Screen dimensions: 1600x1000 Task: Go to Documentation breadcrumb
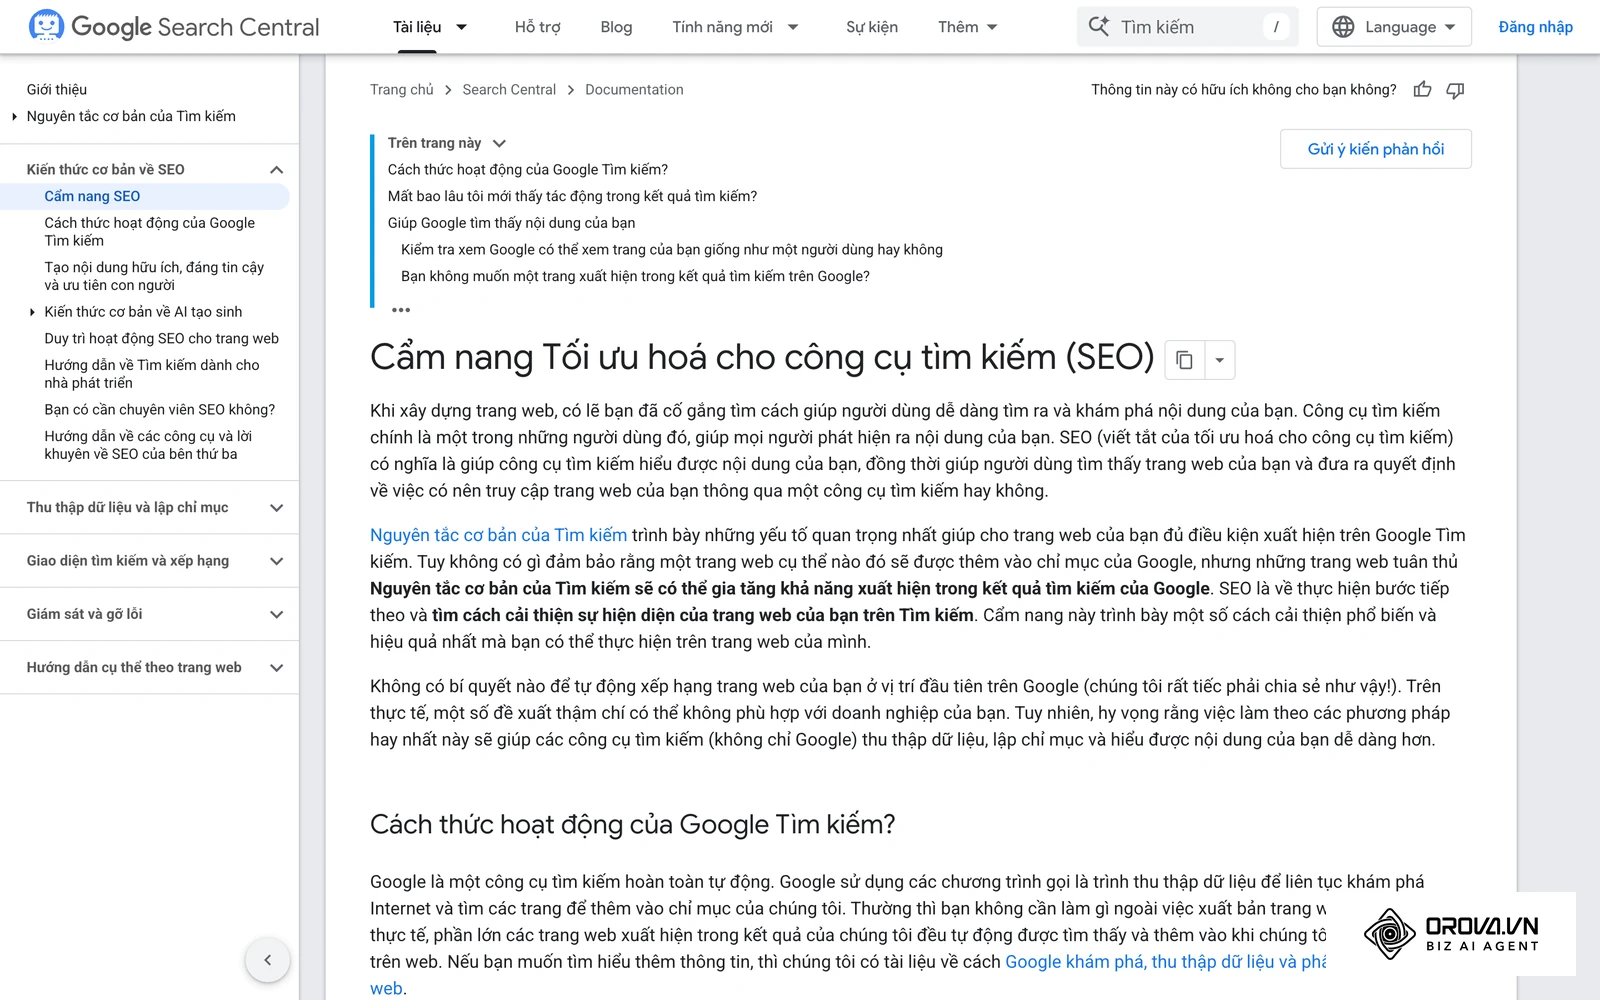634,90
